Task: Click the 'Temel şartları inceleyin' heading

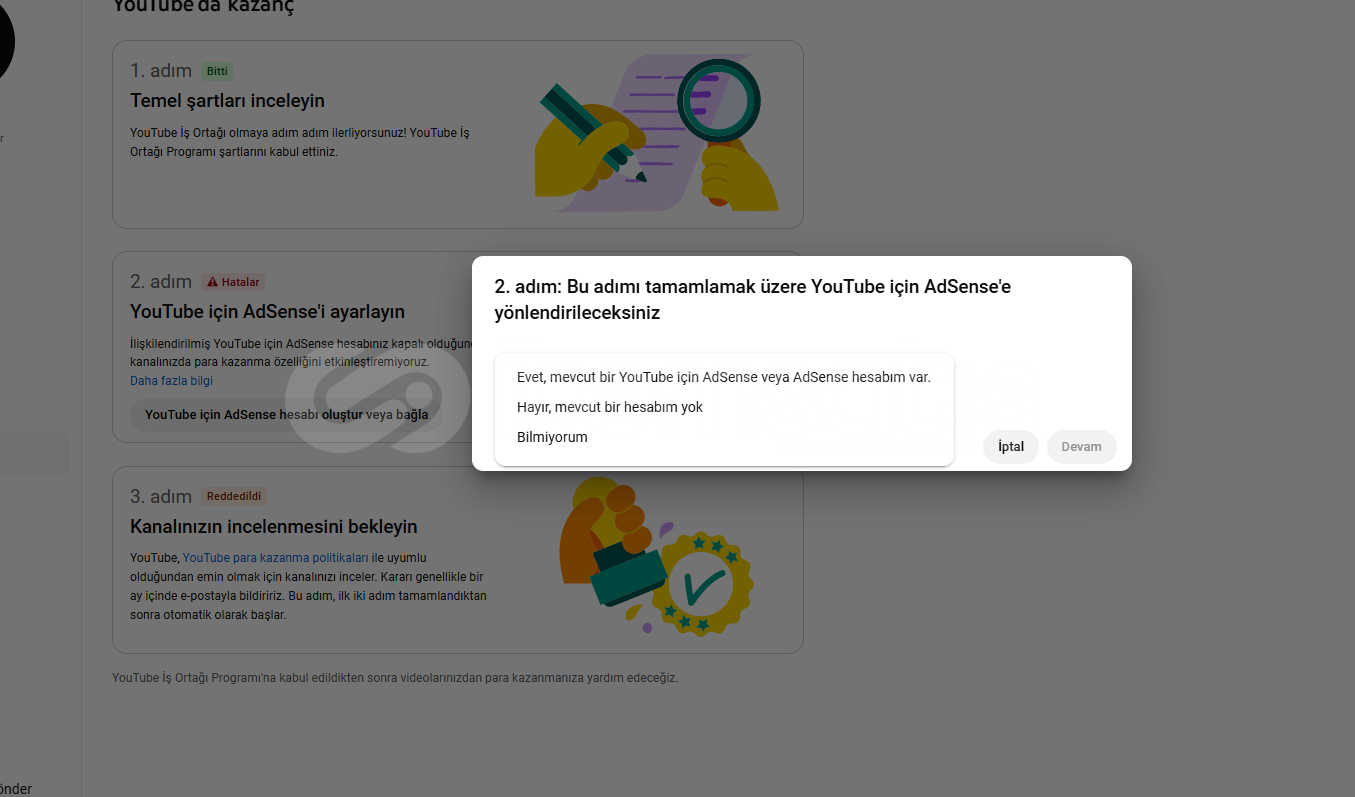Action: click(x=227, y=101)
